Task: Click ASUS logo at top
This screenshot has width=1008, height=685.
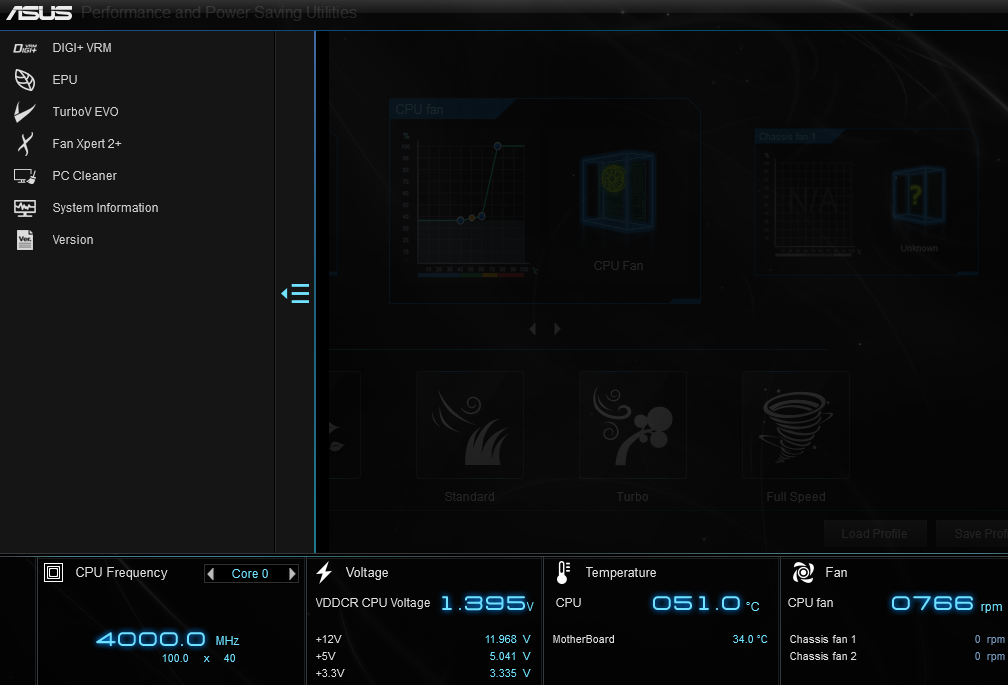Action: [x=40, y=13]
